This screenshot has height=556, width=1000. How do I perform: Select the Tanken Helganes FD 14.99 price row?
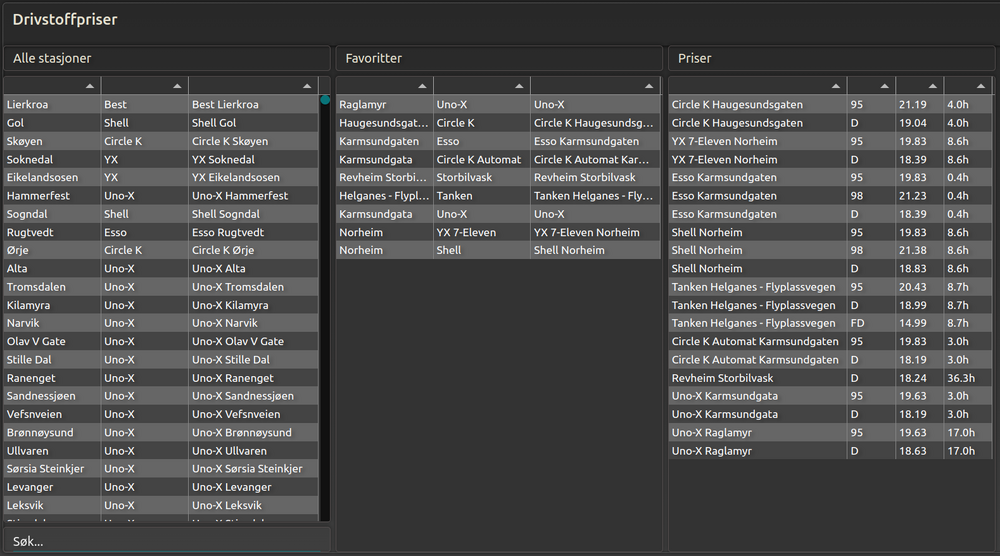(828, 323)
